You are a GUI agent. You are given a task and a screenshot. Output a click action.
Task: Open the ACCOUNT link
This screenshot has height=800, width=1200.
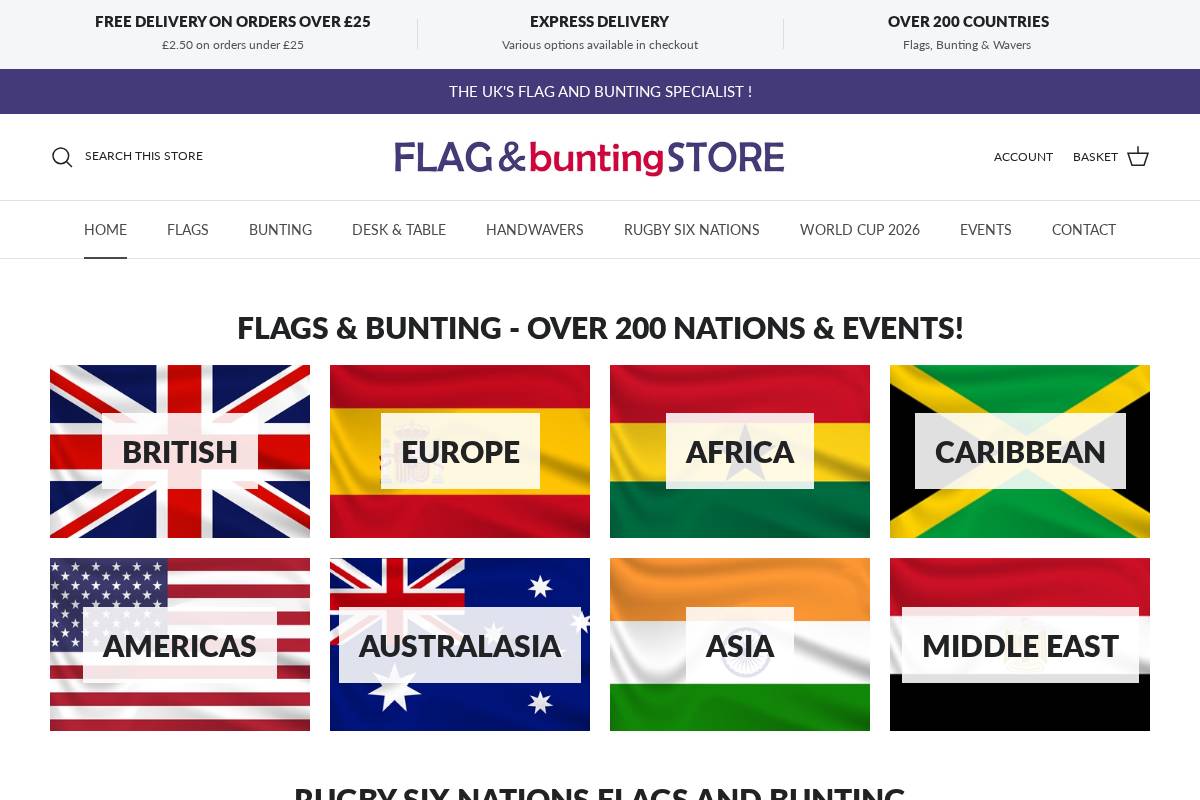(1023, 157)
